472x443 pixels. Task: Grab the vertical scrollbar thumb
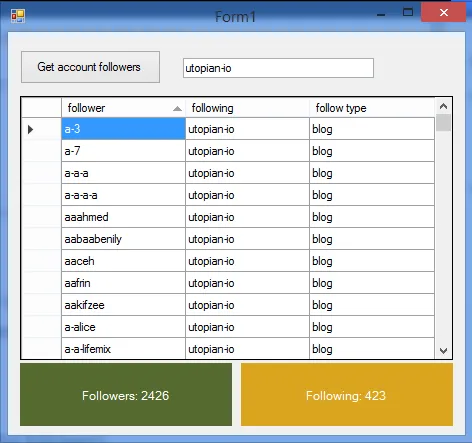point(443,123)
